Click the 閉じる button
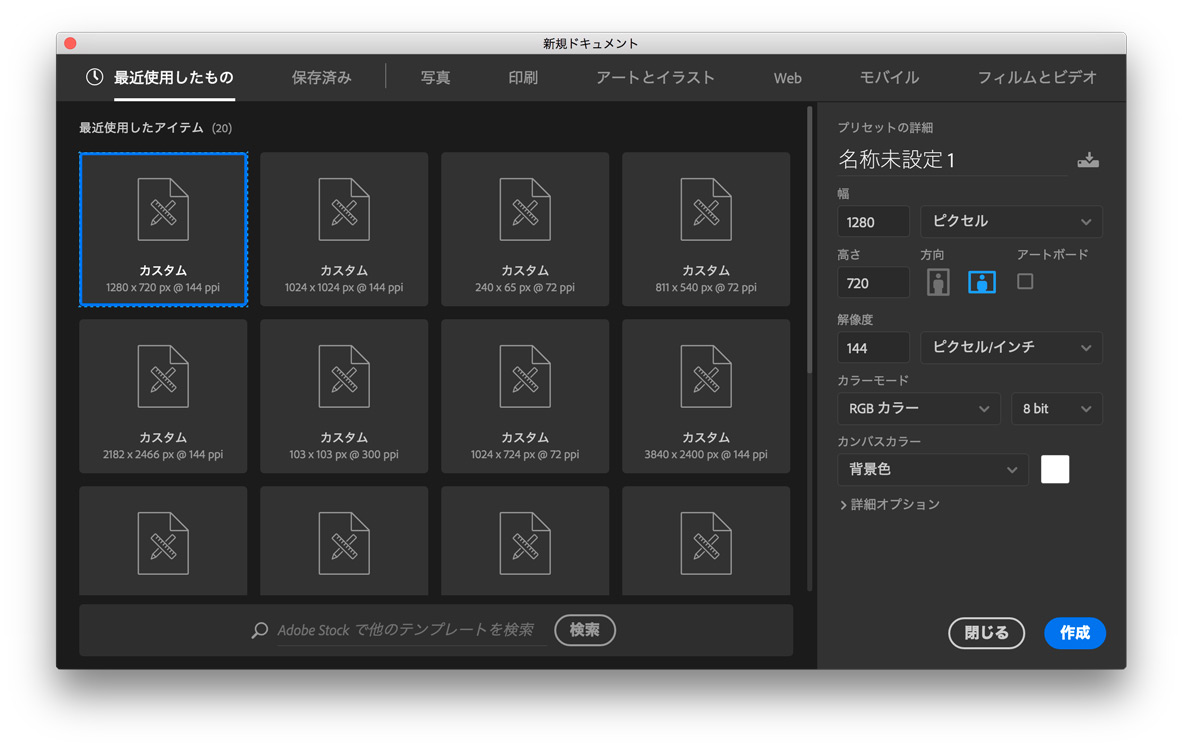Image resolution: width=1182 pixels, height=749 pixels. [986, 633]
